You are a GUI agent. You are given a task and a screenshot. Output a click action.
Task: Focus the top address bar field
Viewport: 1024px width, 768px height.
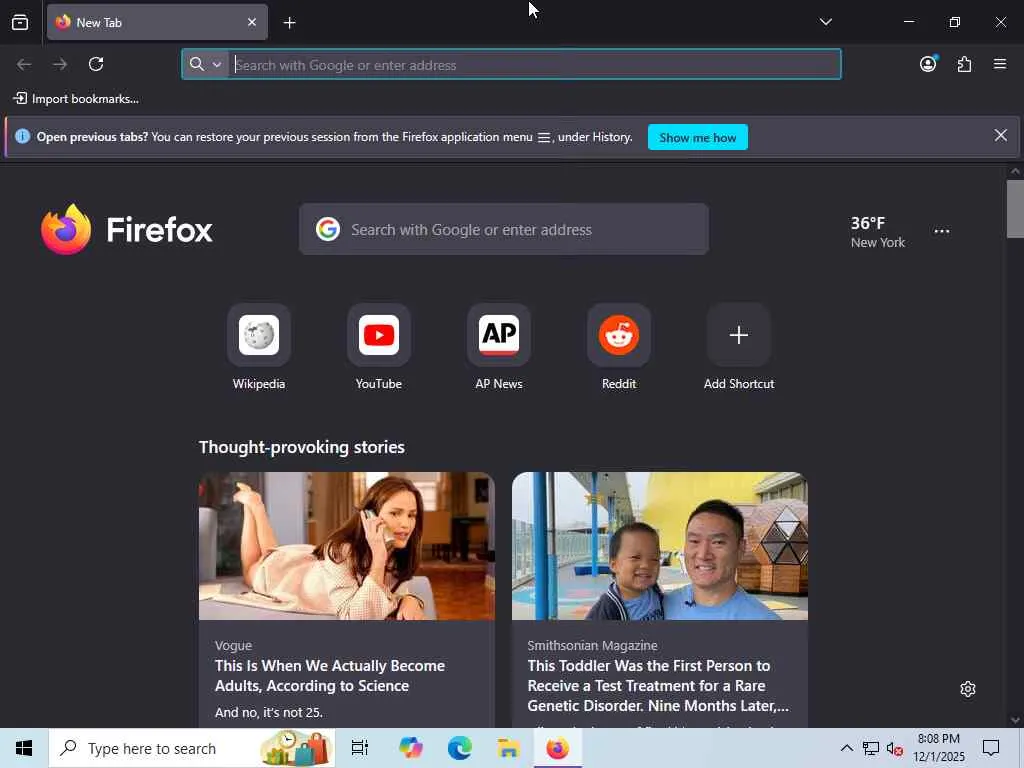[x=511, y=64]
